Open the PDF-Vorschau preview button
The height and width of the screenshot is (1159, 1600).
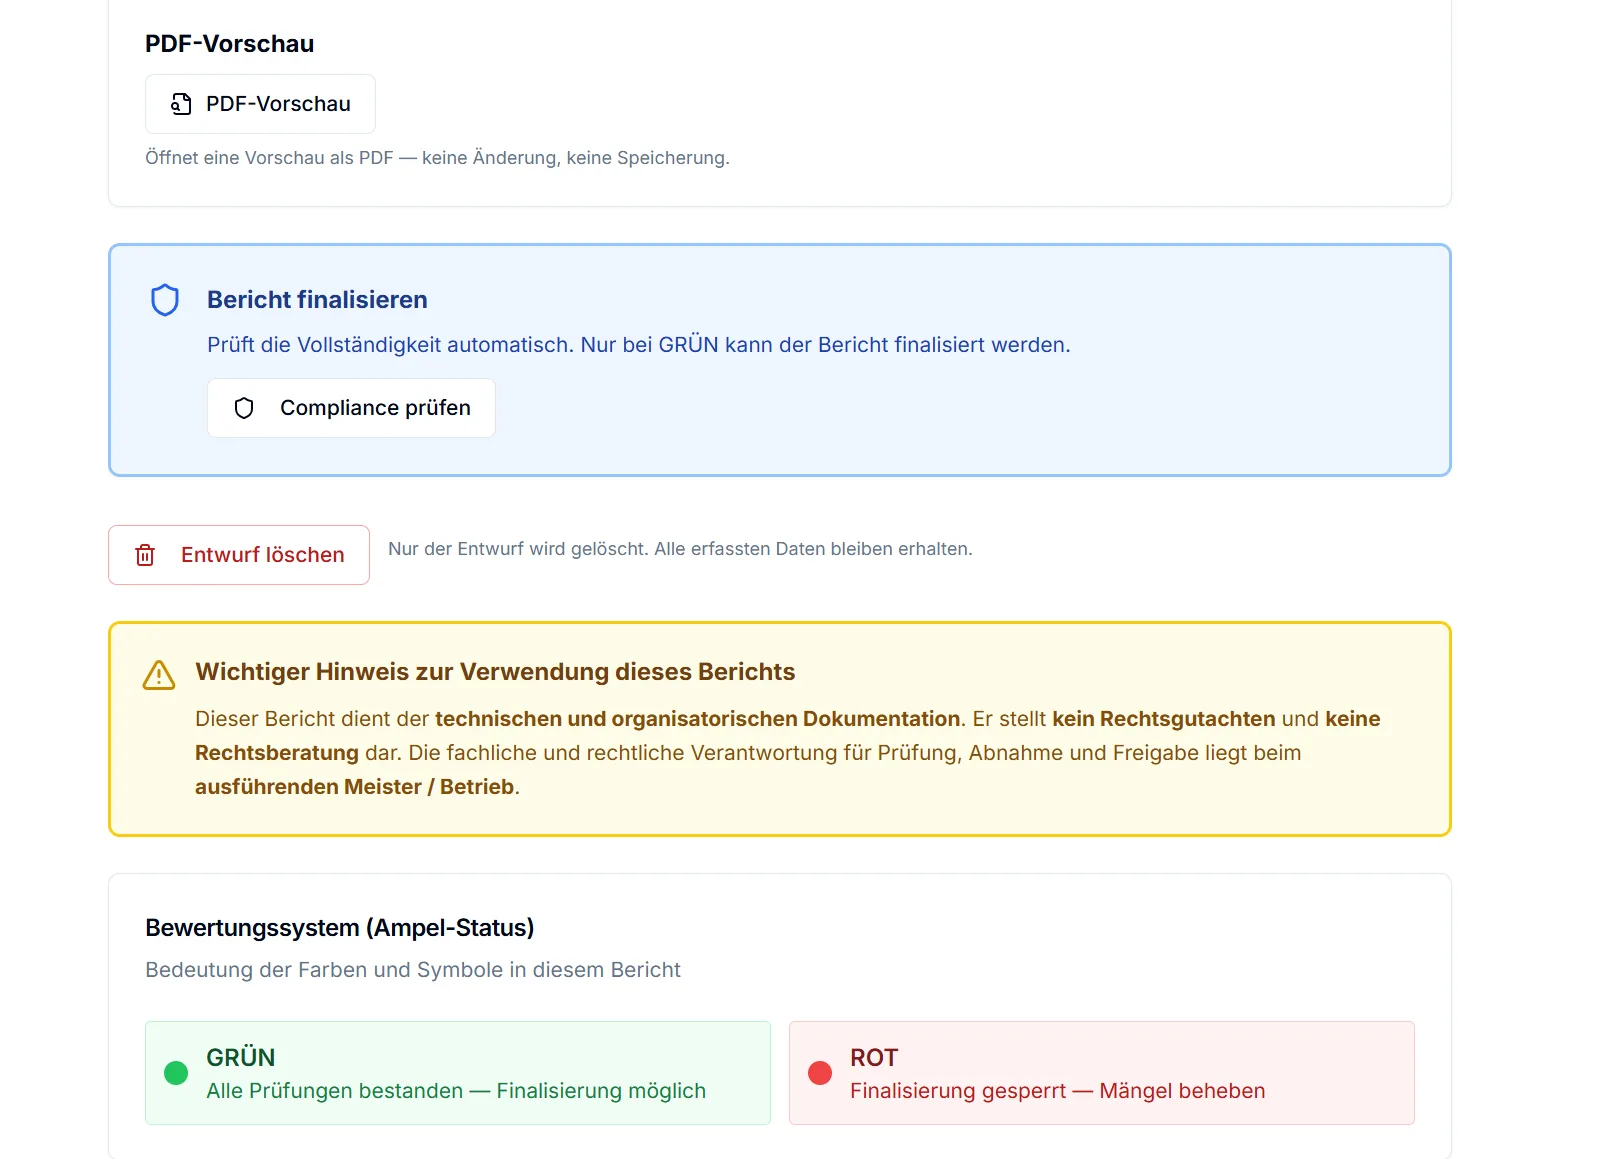click(x=260, y=104)
